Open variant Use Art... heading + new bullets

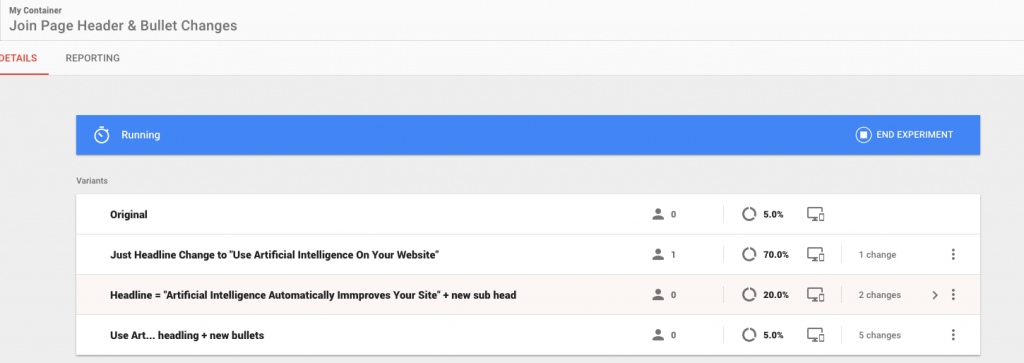187,335
